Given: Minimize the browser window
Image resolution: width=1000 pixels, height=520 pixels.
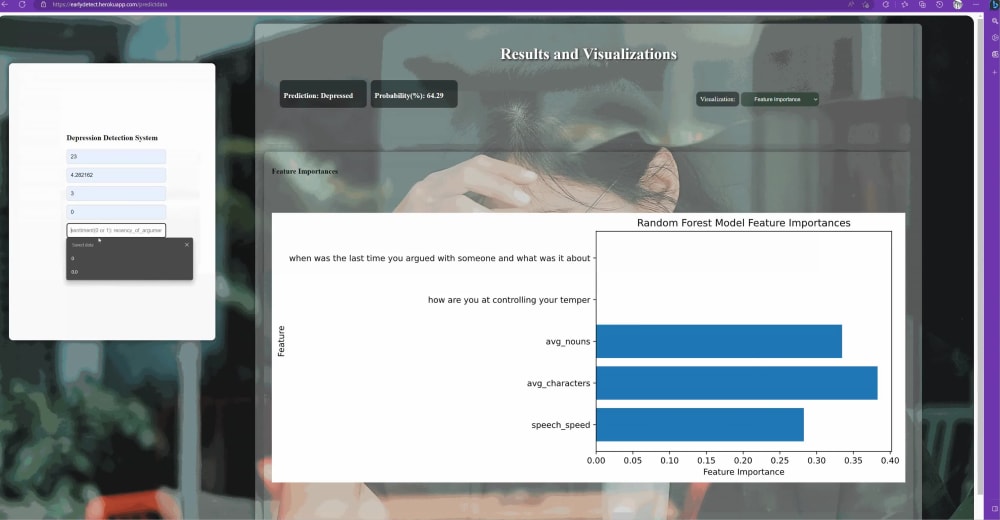Looking at the screenshot, I should pyautogui.click(x=976, y=4).
